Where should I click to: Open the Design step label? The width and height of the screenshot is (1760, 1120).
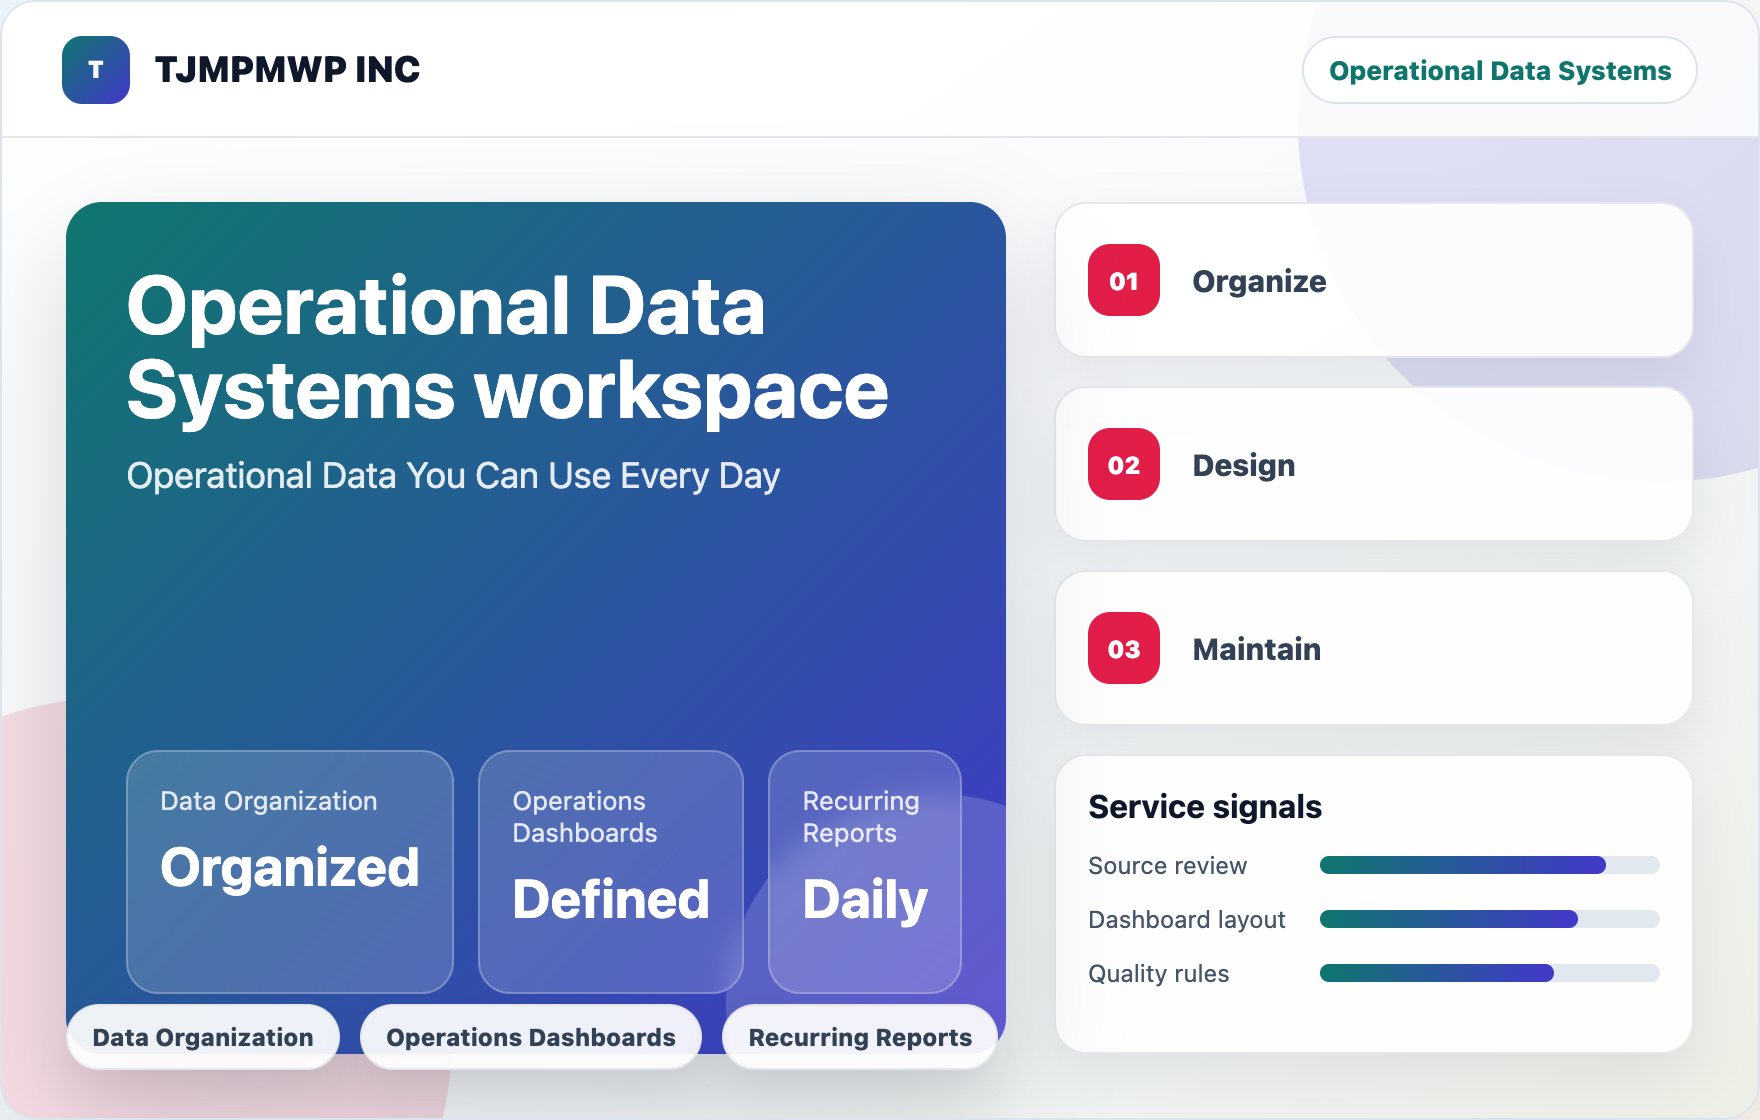click(1243, 465)
